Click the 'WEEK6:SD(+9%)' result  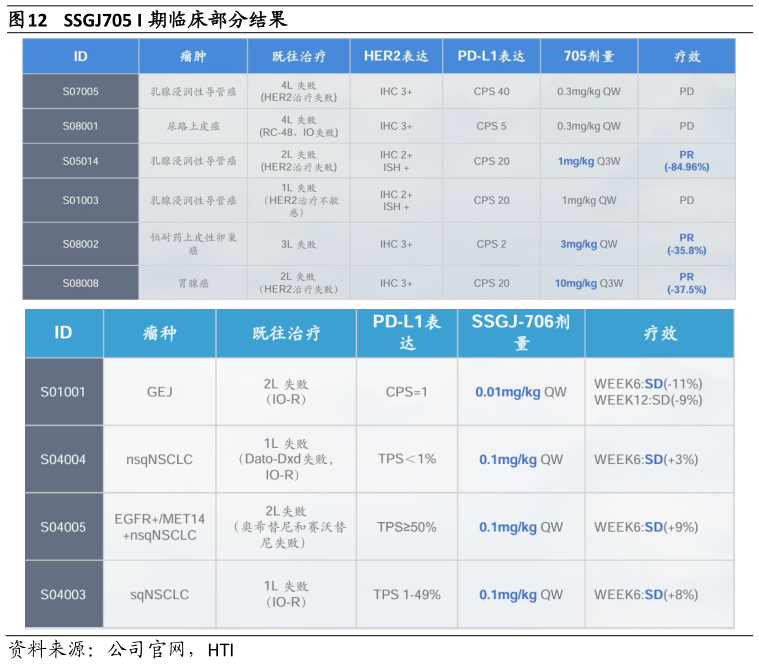click(x=646, y=527)
